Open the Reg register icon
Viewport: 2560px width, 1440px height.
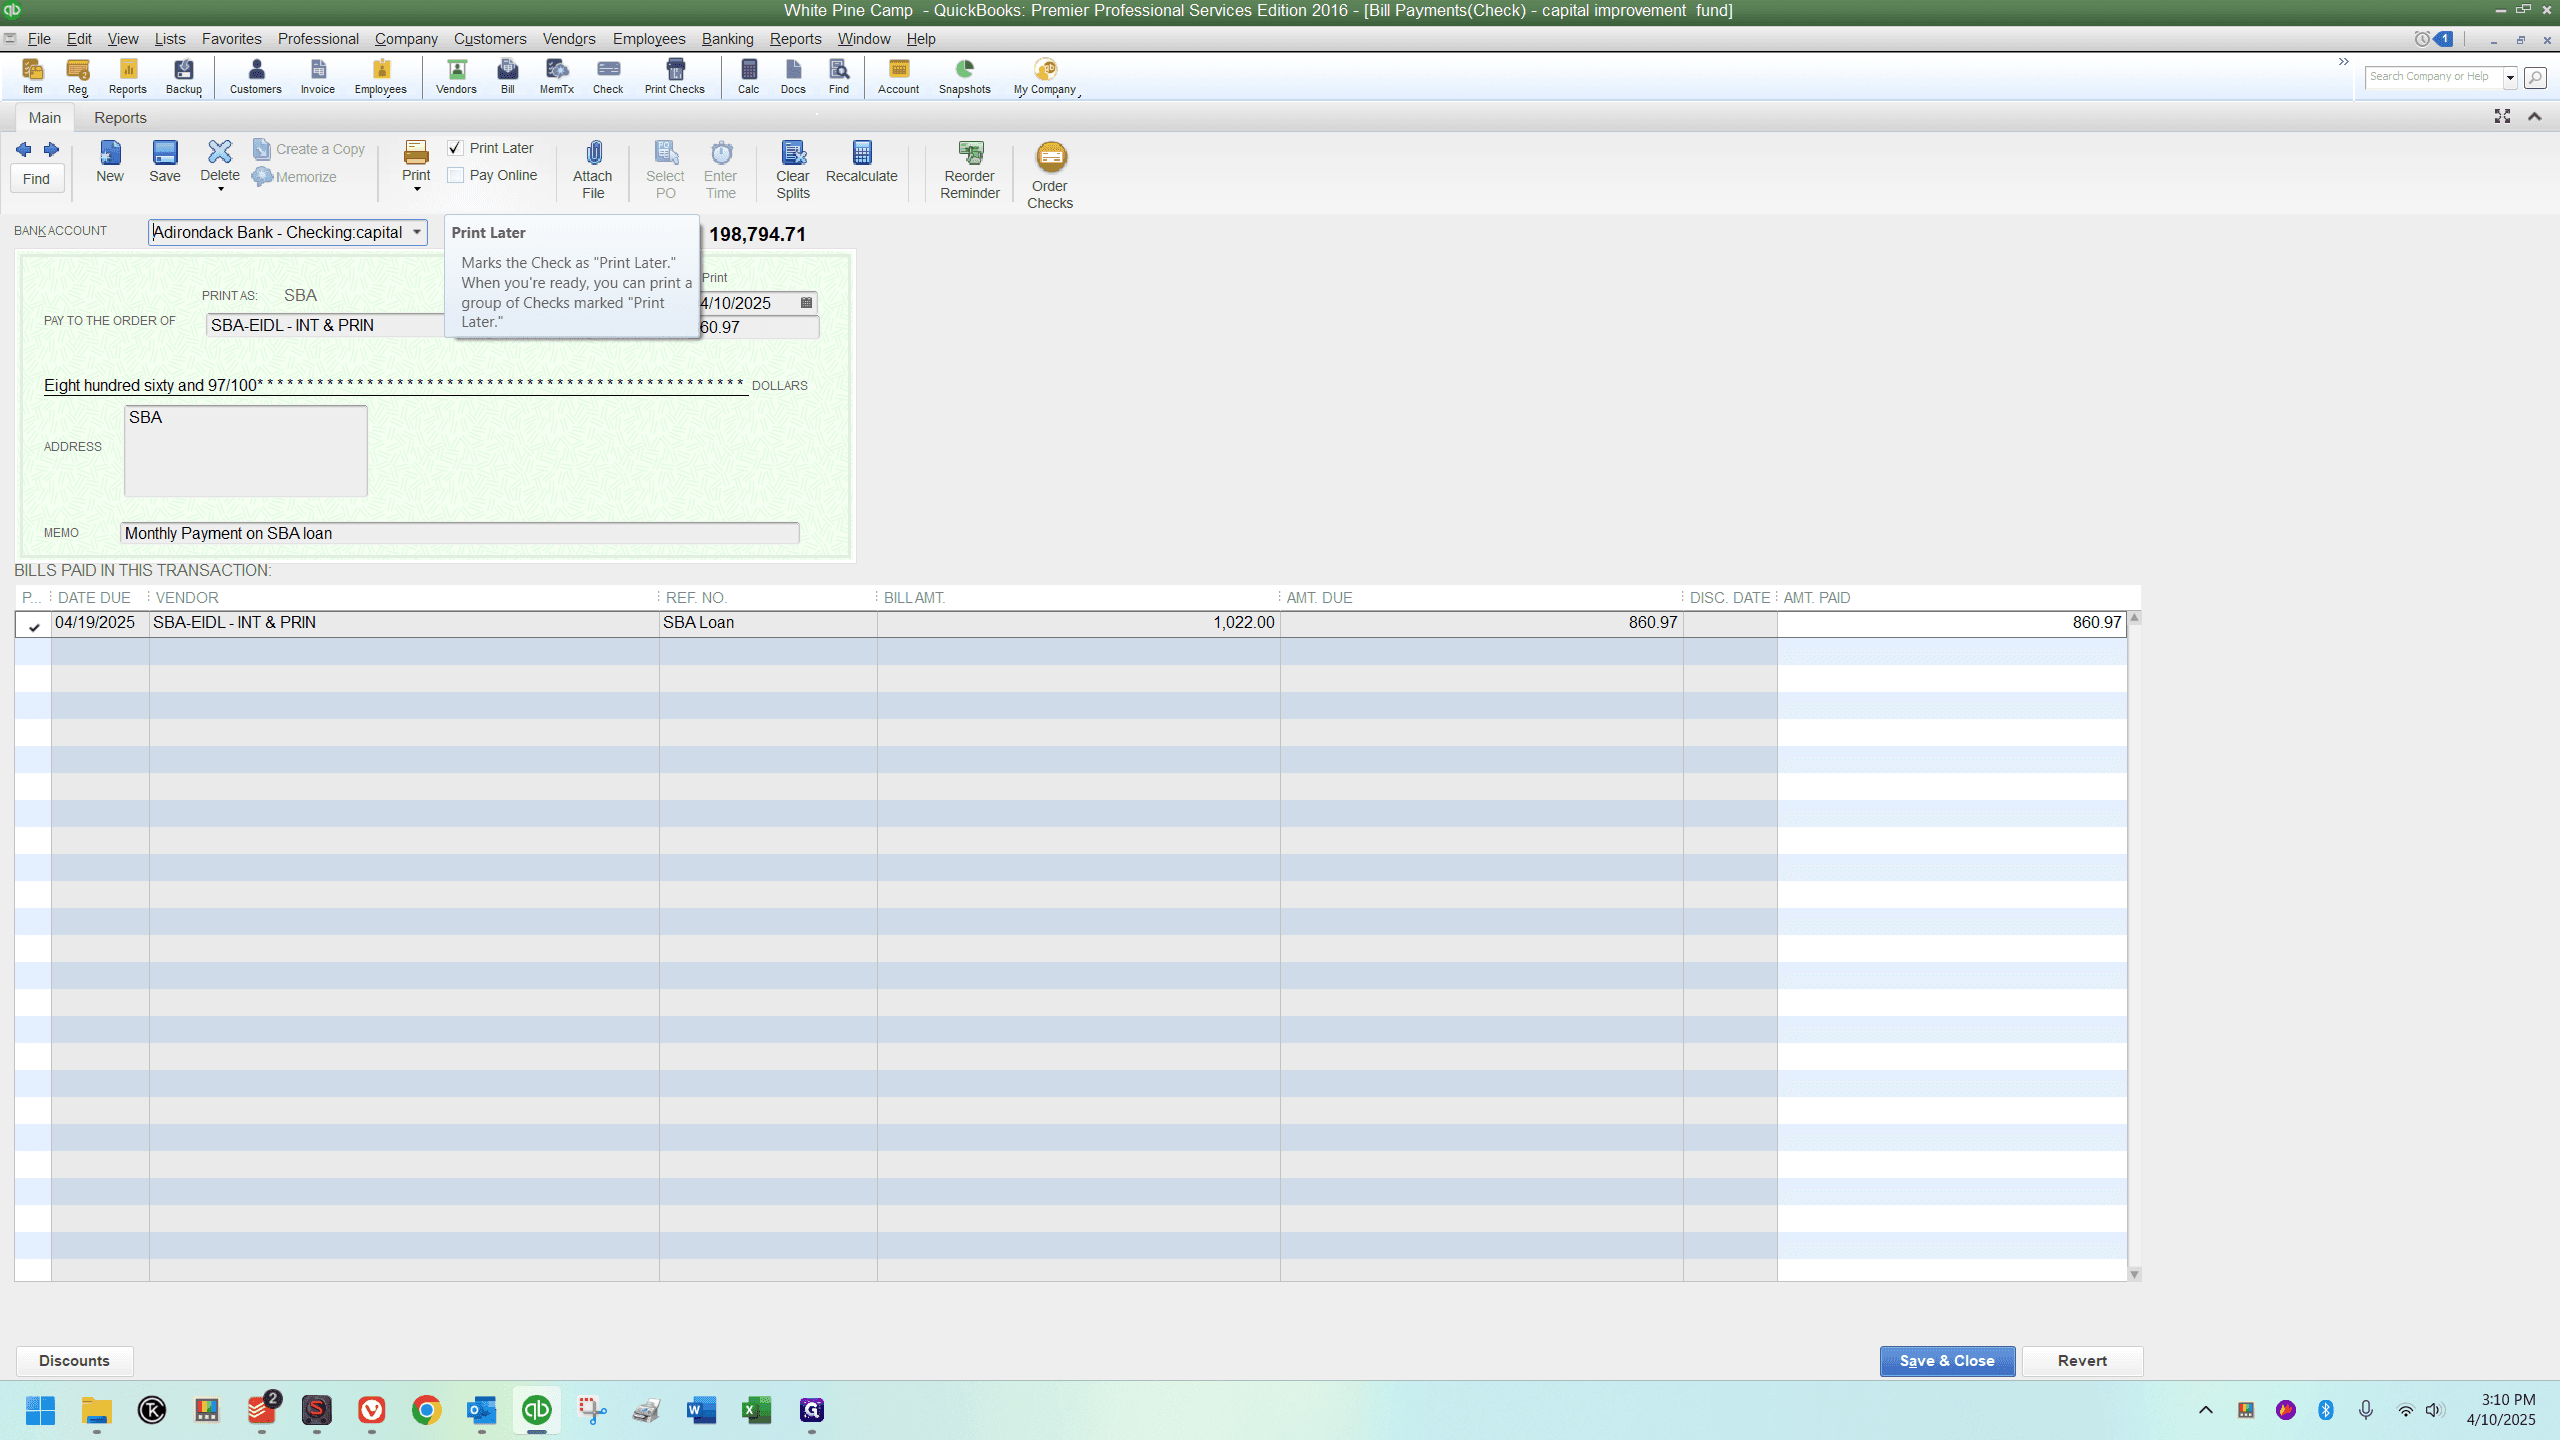point(78,76)
